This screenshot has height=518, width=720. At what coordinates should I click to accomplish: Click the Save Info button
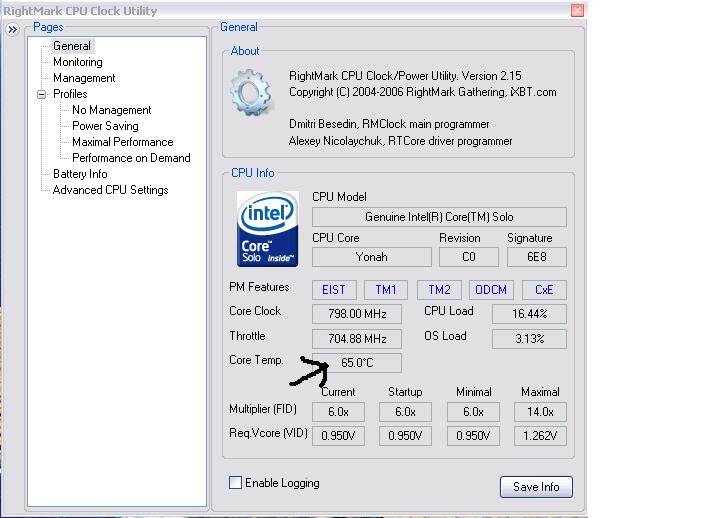click(536, 487)
